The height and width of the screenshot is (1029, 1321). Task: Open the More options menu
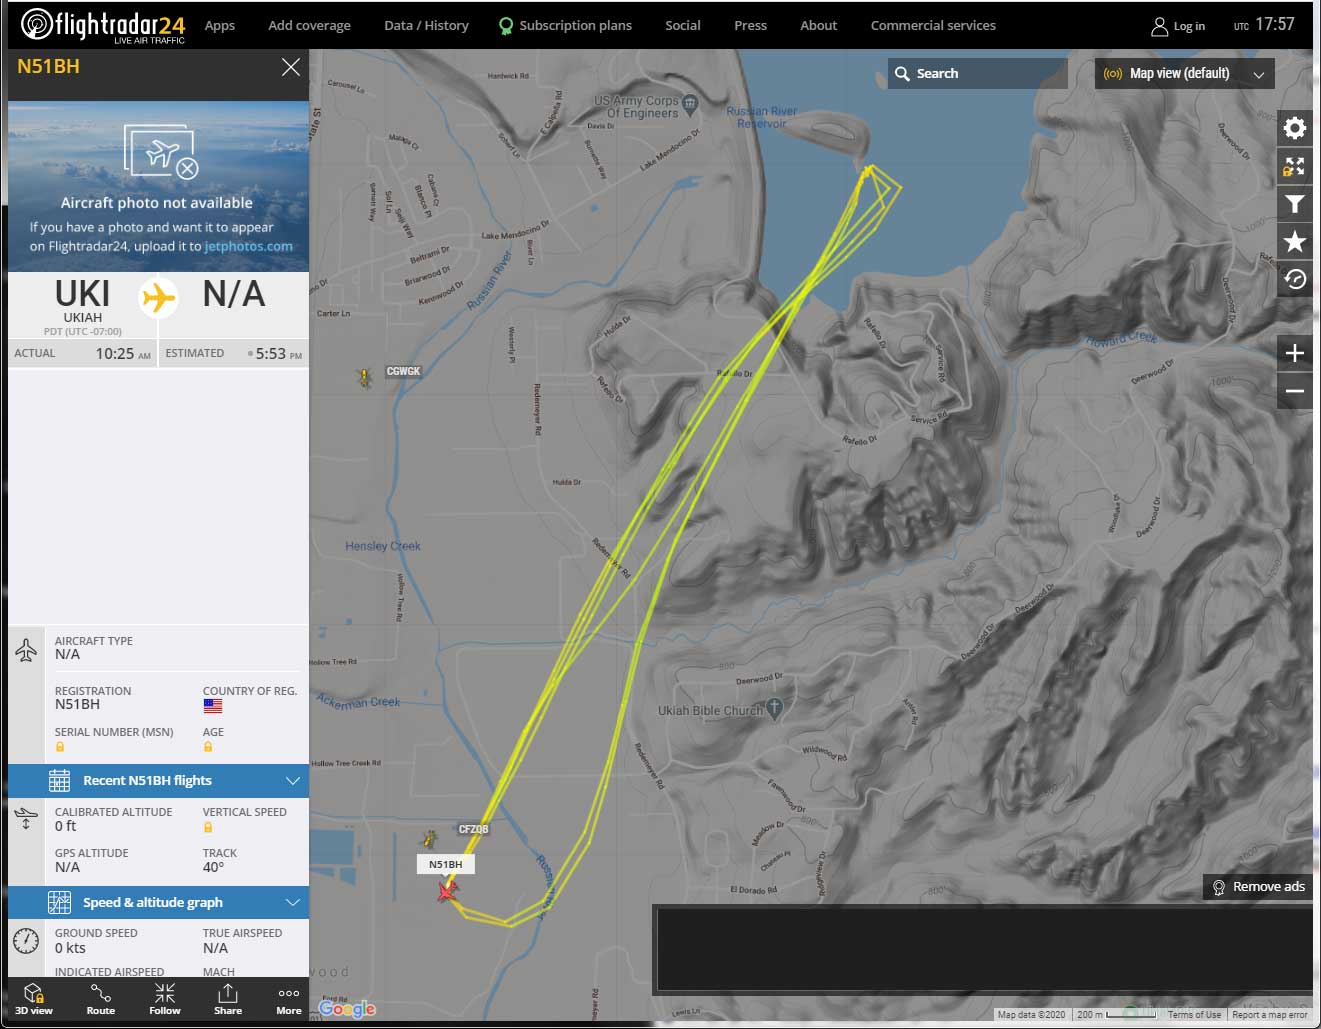click(289, 998)
